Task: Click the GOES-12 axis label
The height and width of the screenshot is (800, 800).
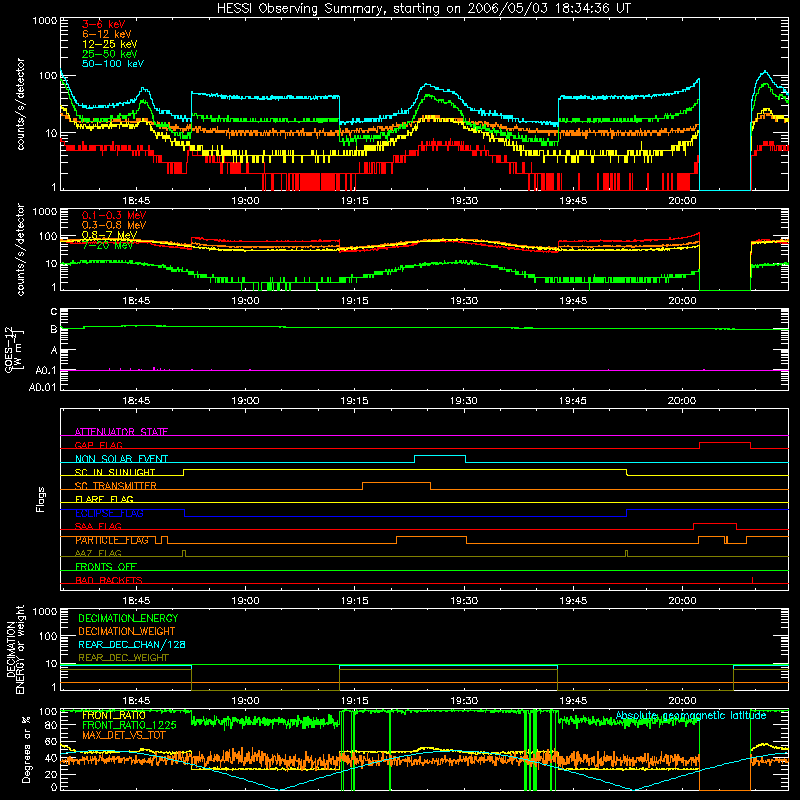Action: coord(14,349)
